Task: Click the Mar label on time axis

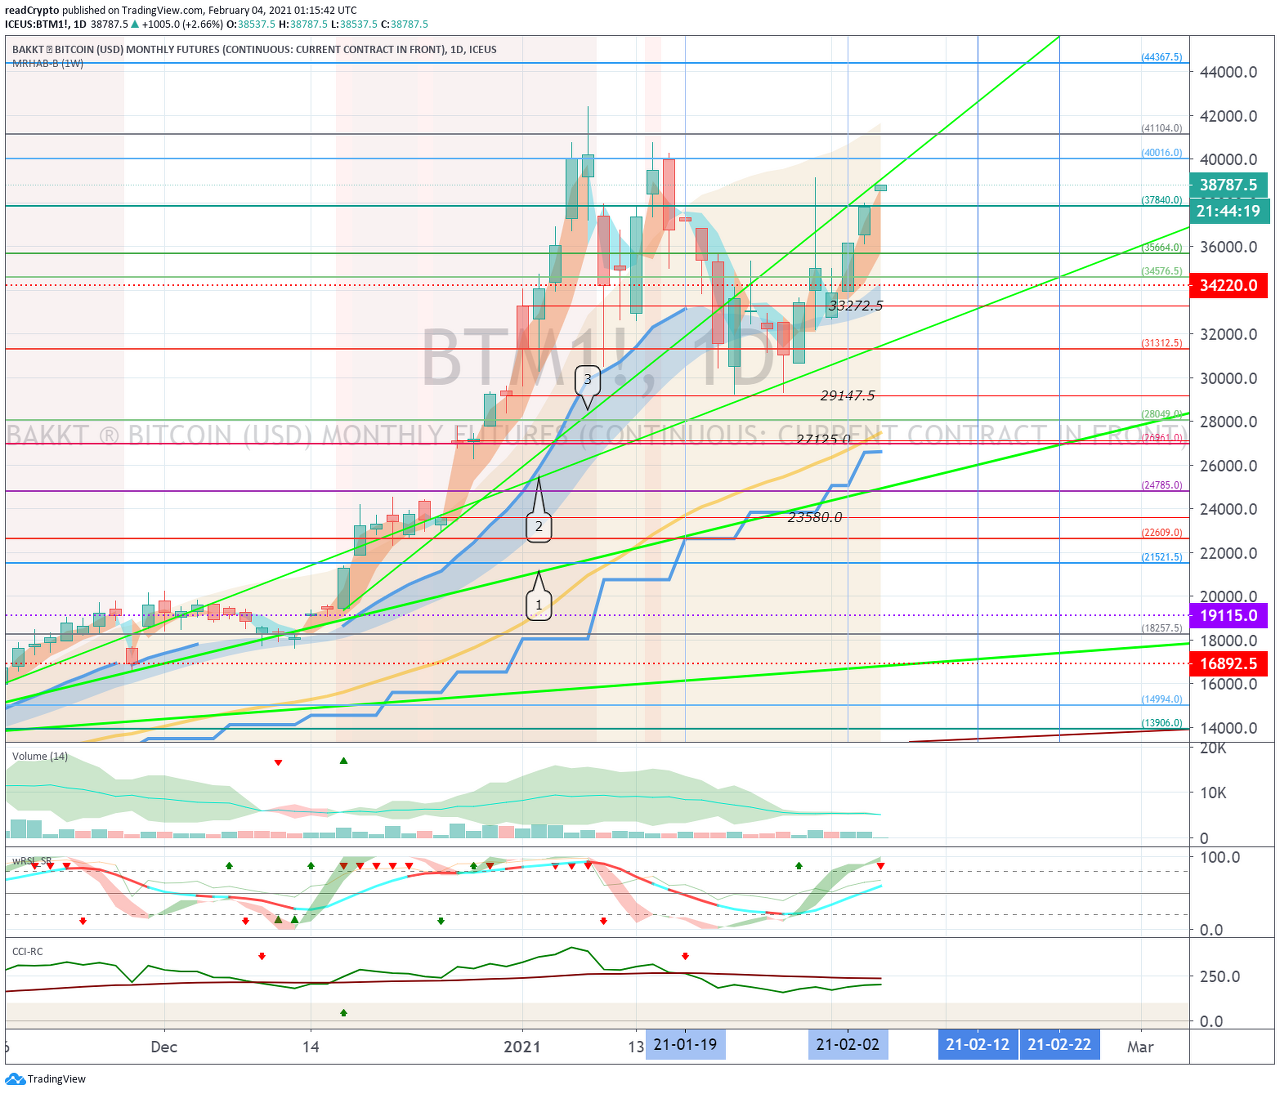Action: point(1140,1047)
